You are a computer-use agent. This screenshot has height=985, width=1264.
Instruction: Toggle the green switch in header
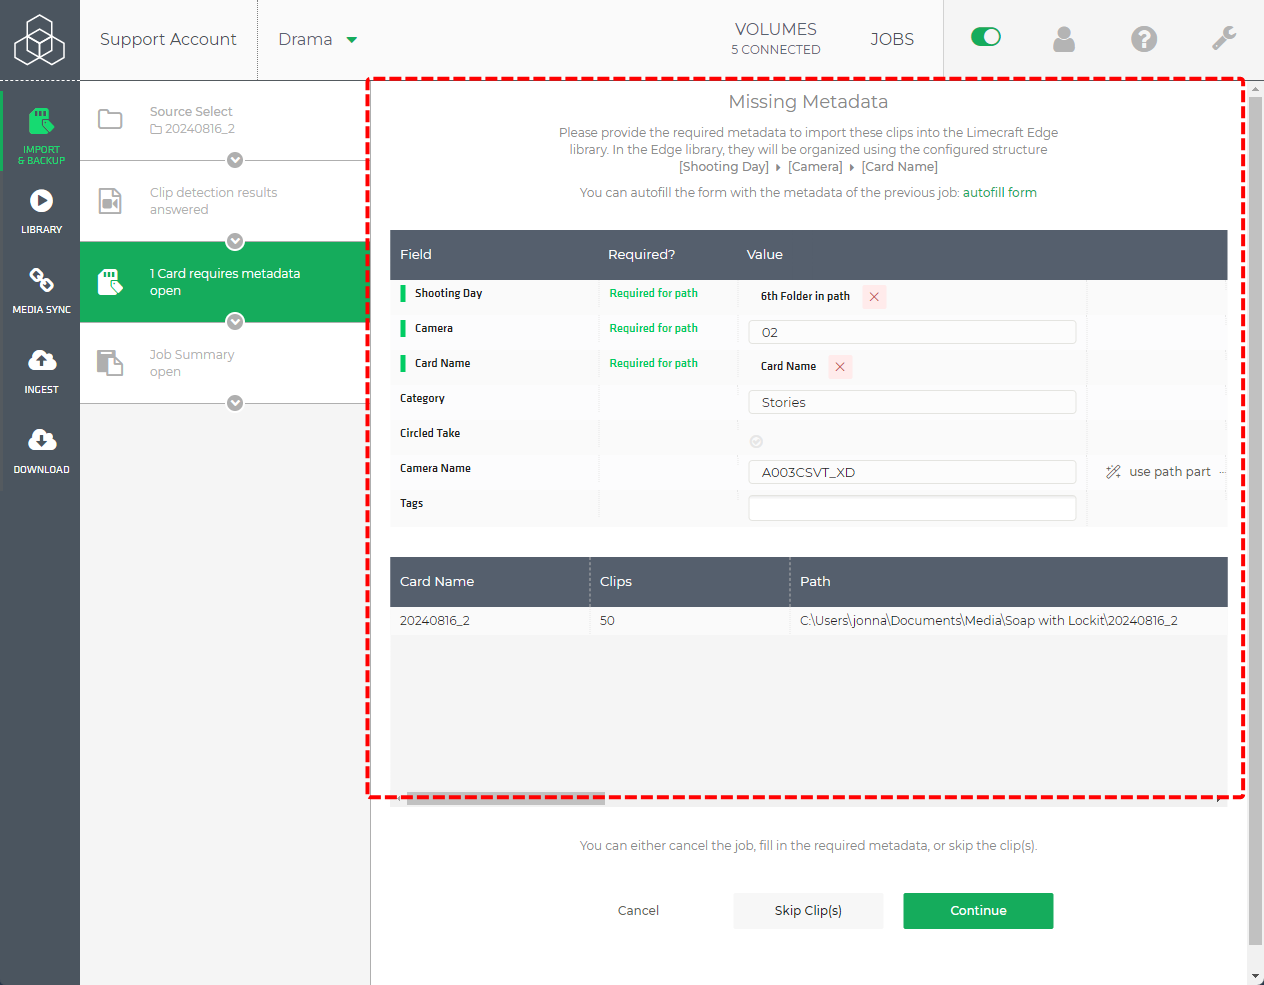pyautogui.click(x=986, y=37)
